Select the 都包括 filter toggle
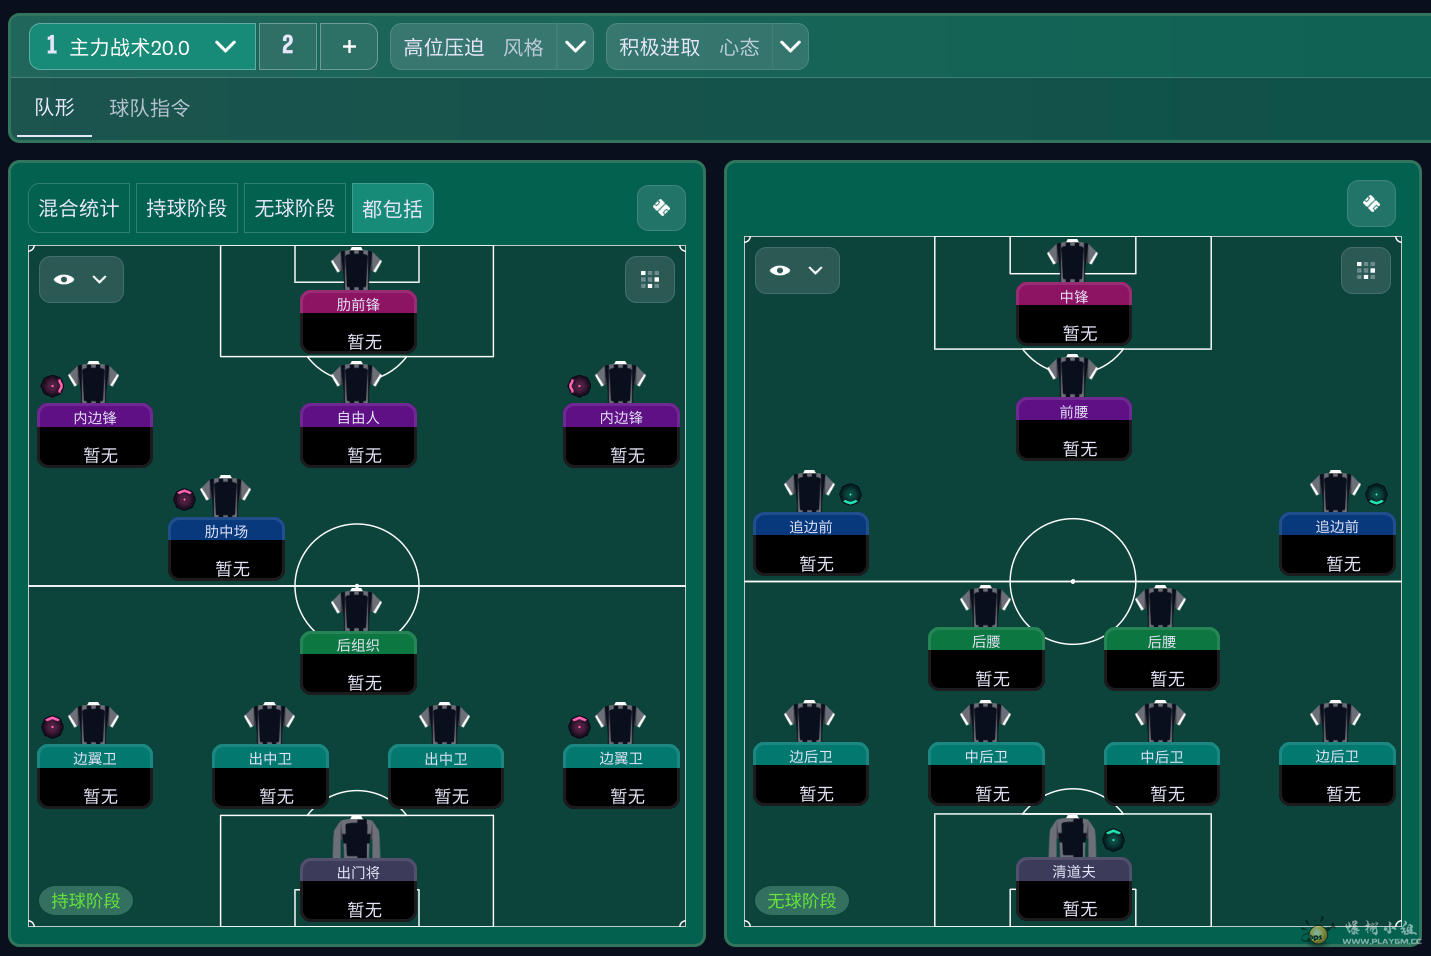The width and height of the screenshot is (1431, 956). (392, 208)
